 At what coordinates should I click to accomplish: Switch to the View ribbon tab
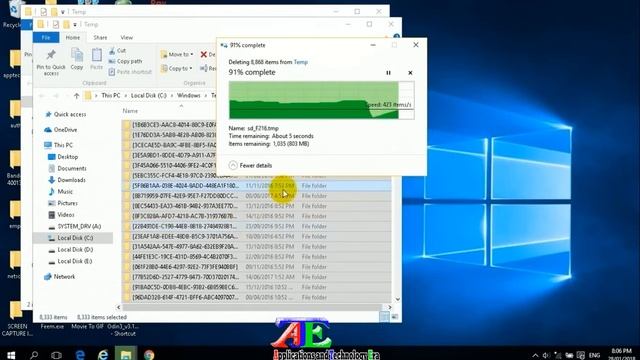(127, 38)
